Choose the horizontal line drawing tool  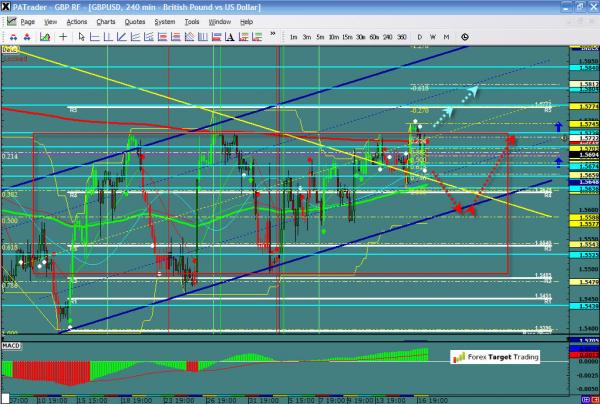coord(95,37)
